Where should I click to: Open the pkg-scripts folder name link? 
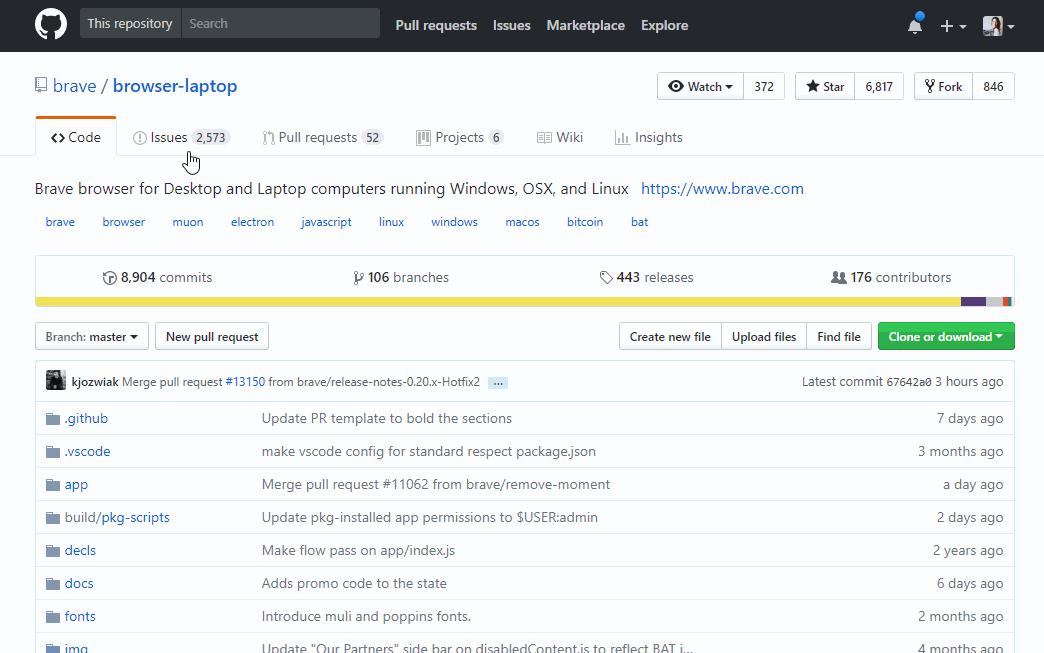coord(135,517)
